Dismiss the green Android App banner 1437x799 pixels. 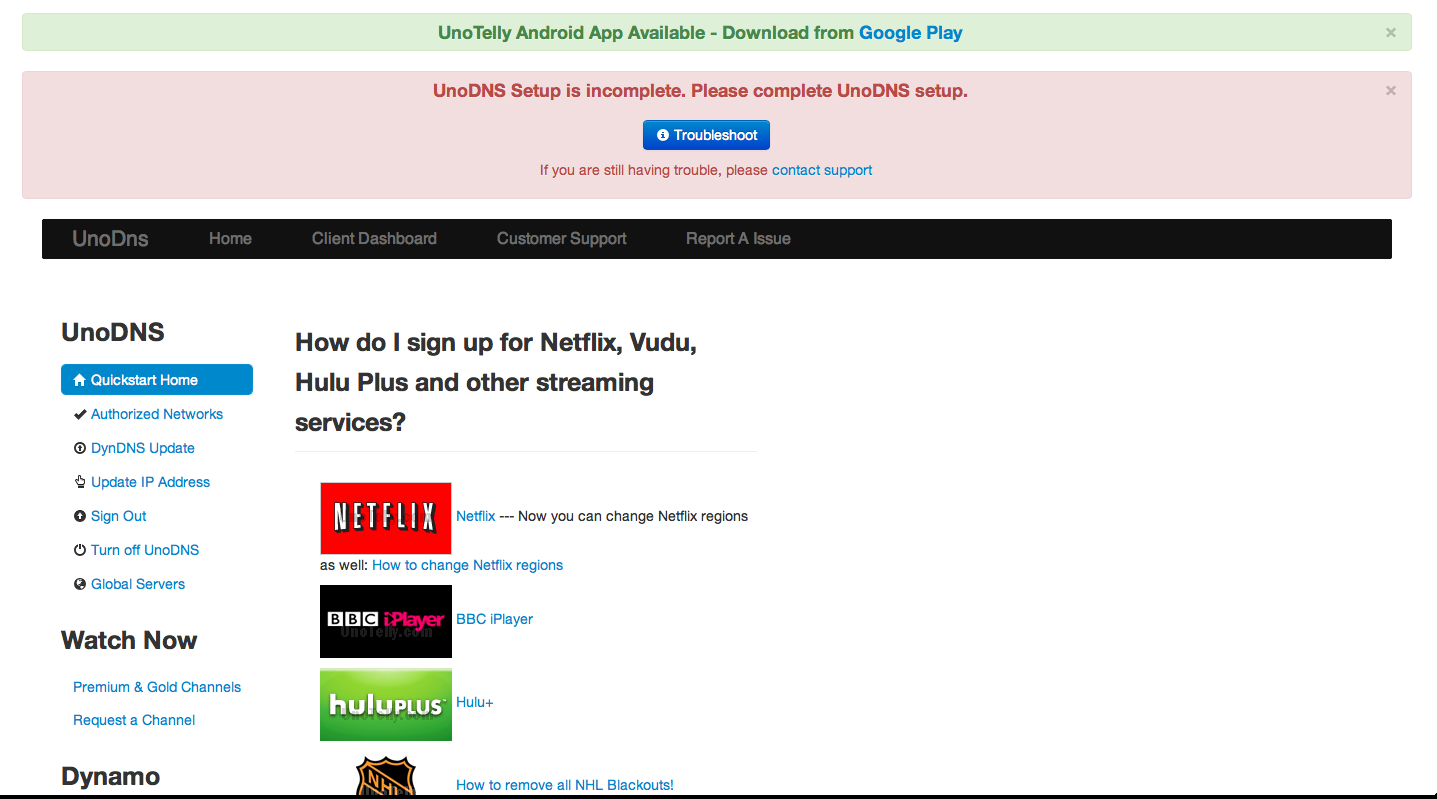(1390, 33)
